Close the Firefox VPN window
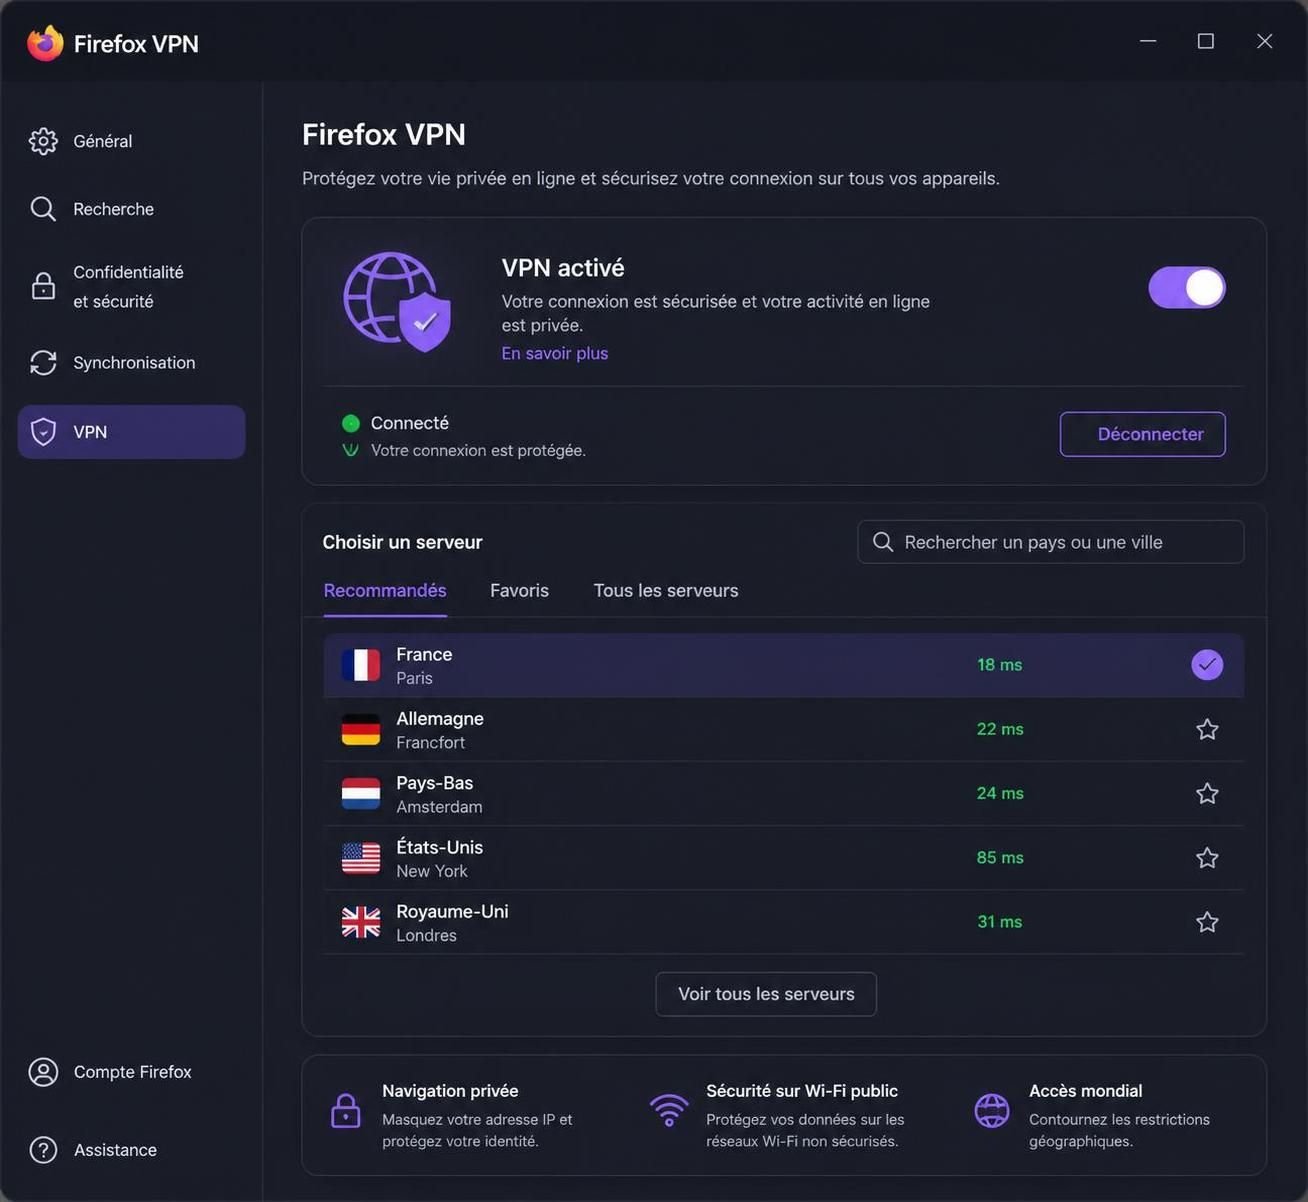The width and height of the screenshot is (1308, 1202). [x=1265, y=41]
